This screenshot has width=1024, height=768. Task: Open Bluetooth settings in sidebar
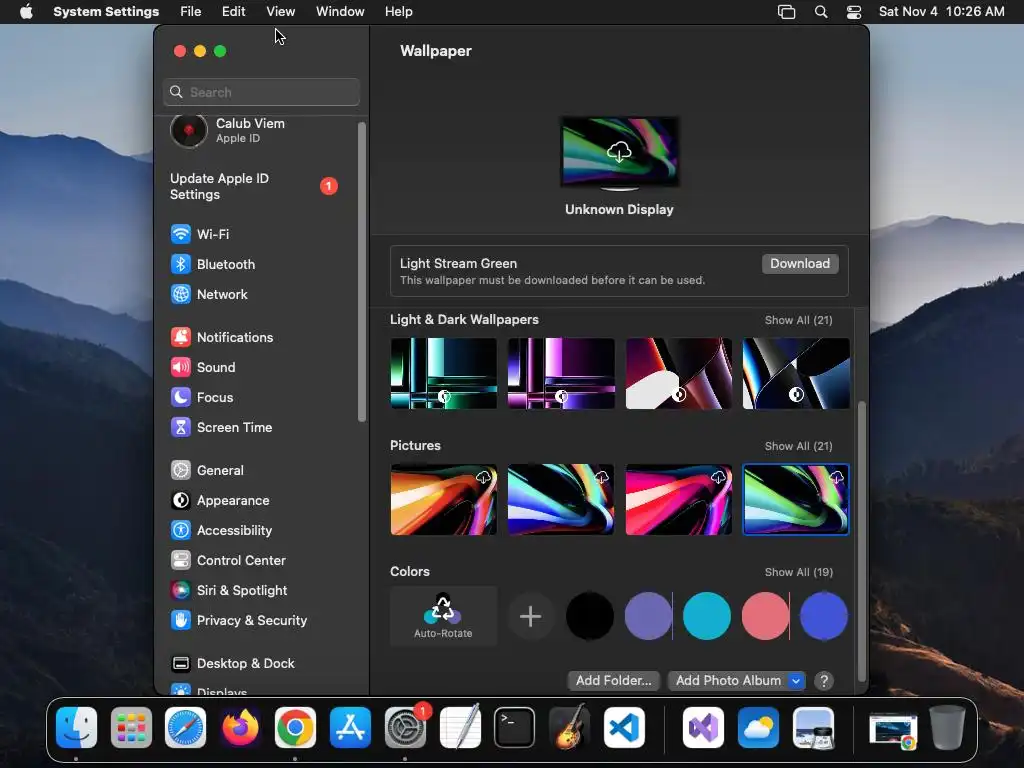pyautogui.click(x=213, y=264)
